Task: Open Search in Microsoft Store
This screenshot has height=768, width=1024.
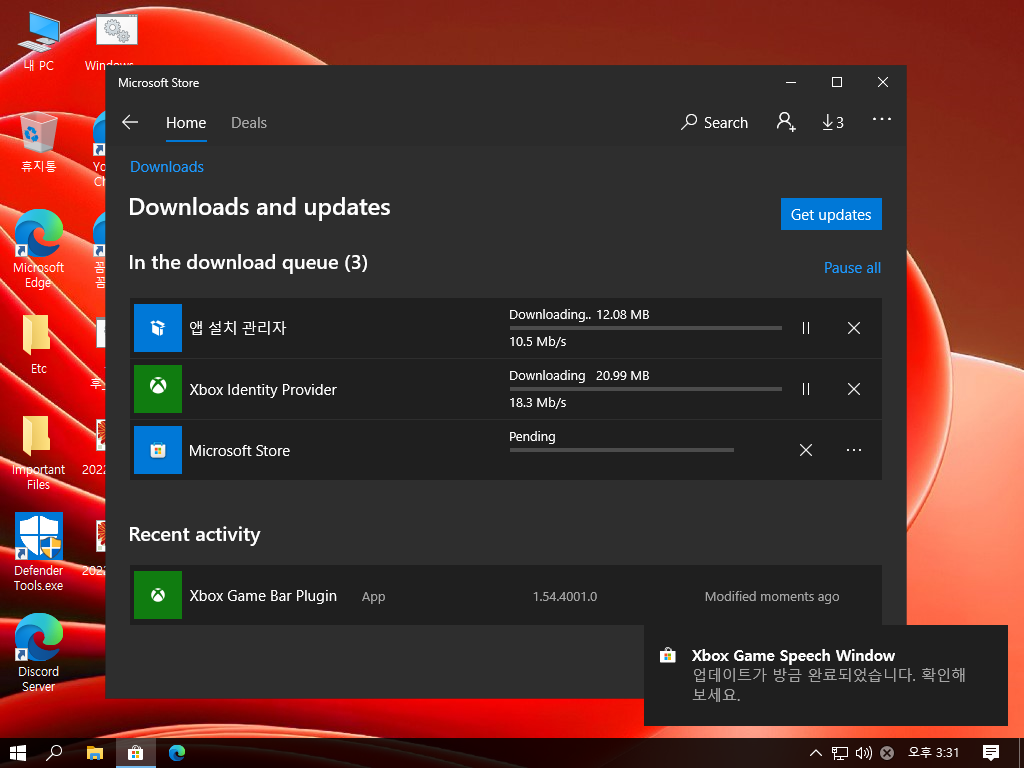Action: tap(714, 122)
